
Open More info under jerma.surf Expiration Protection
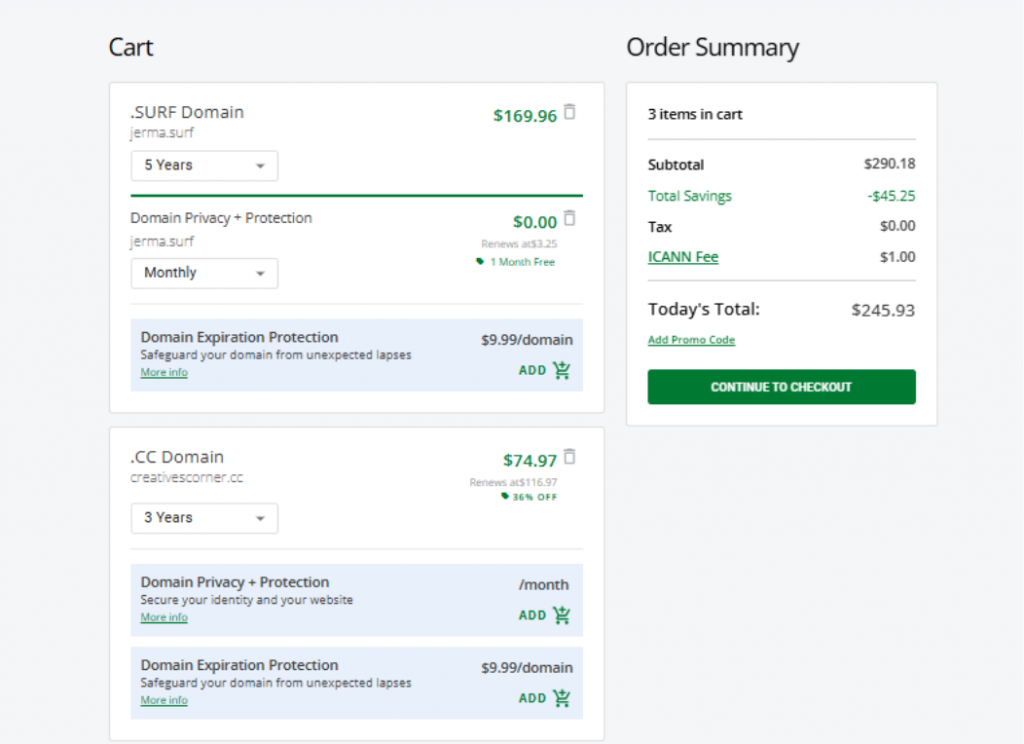click(164, 373)
